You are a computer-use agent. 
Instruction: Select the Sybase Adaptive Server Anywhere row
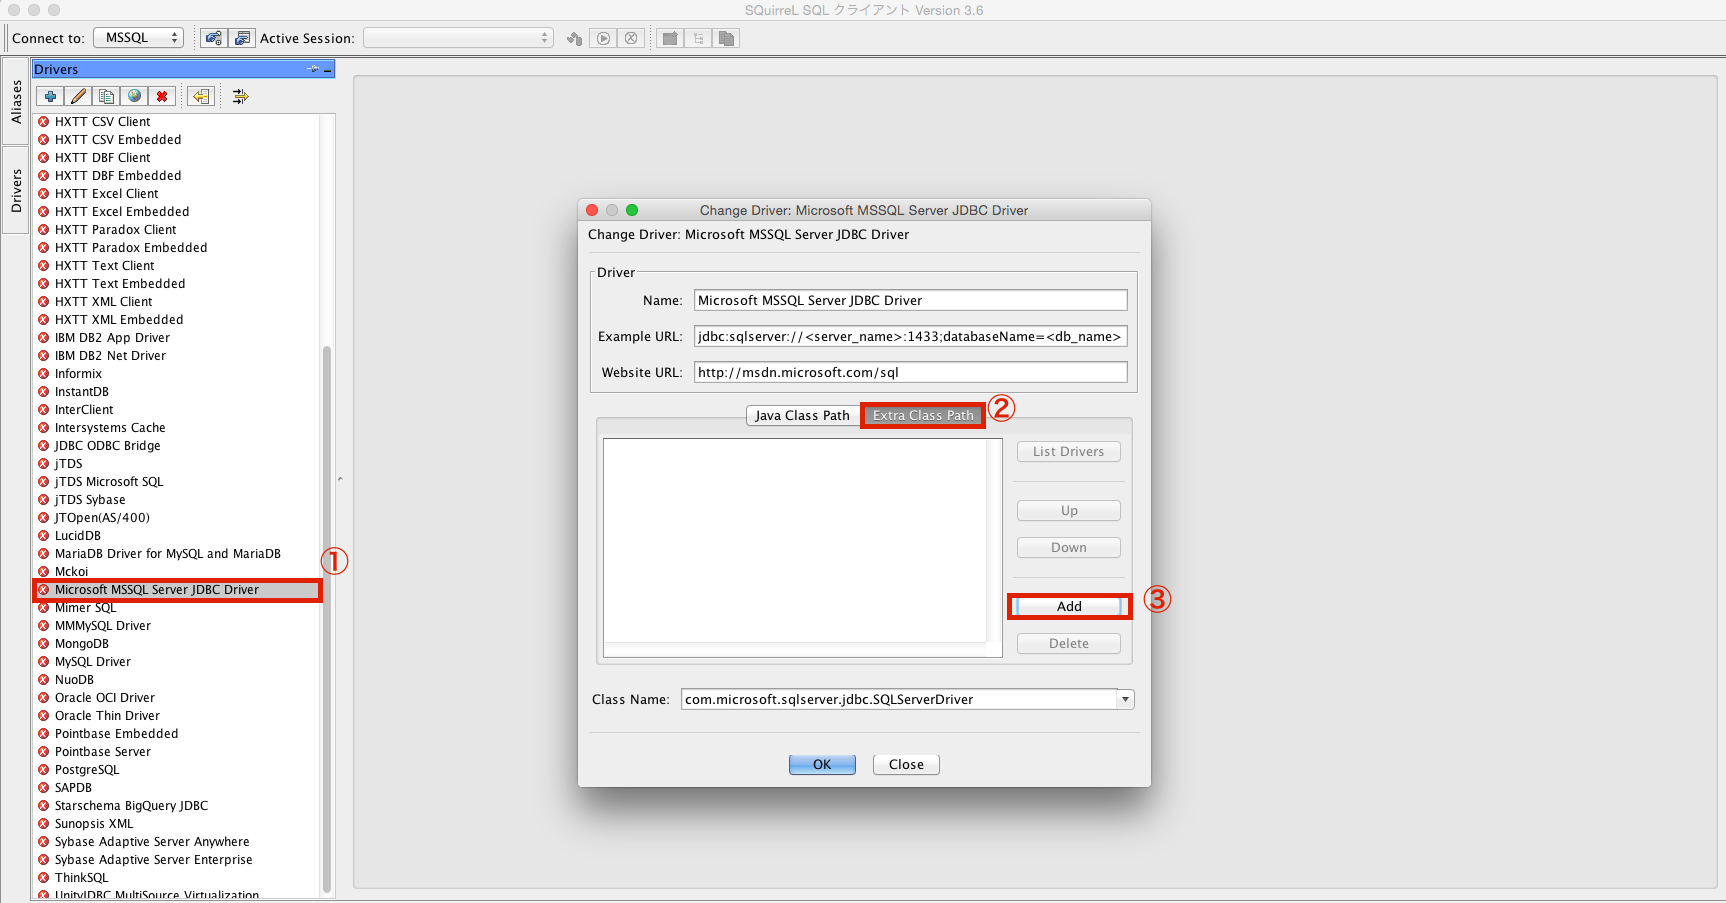click(178, 841)
